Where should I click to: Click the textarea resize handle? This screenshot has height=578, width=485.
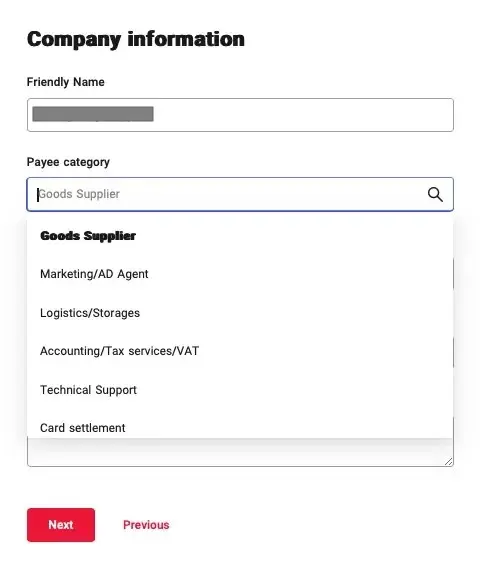point(449,462)
